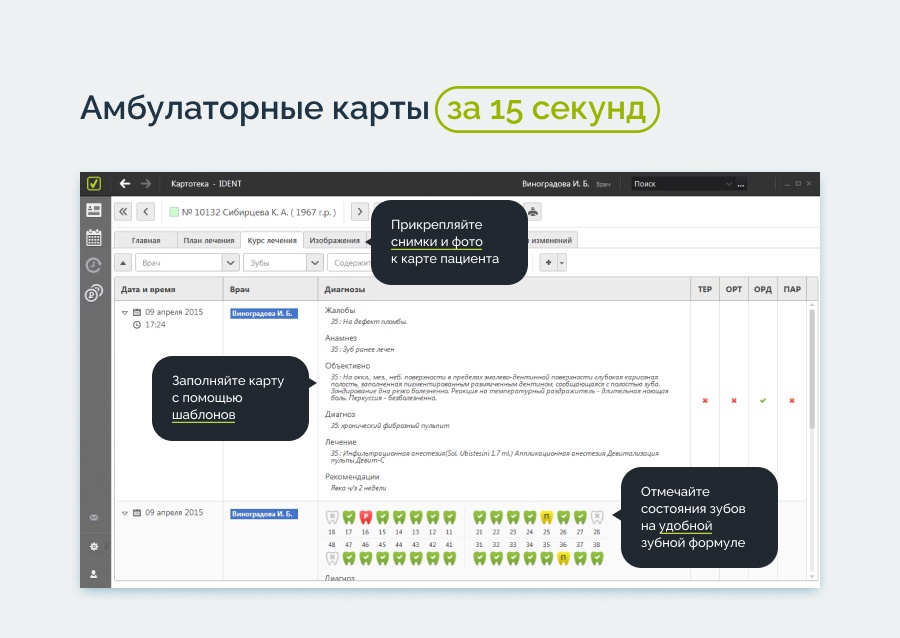Open the user profile sidebar icon

pyautogui.click(x=94, y=574)
